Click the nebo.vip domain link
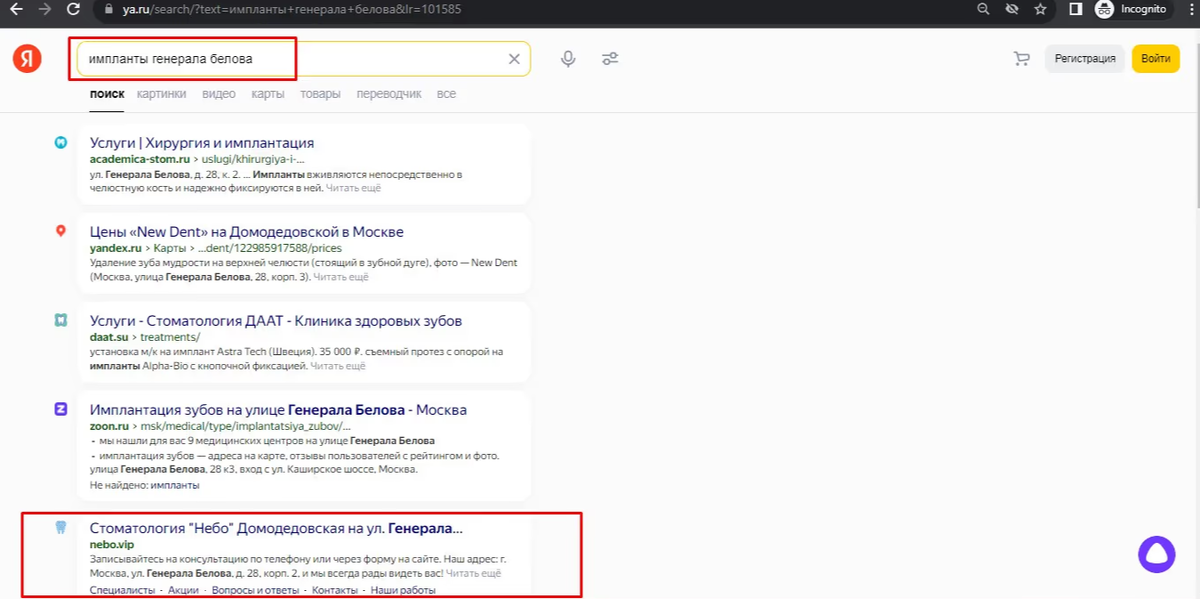This screenshot has height=599, width=1200. pos(111,544)
